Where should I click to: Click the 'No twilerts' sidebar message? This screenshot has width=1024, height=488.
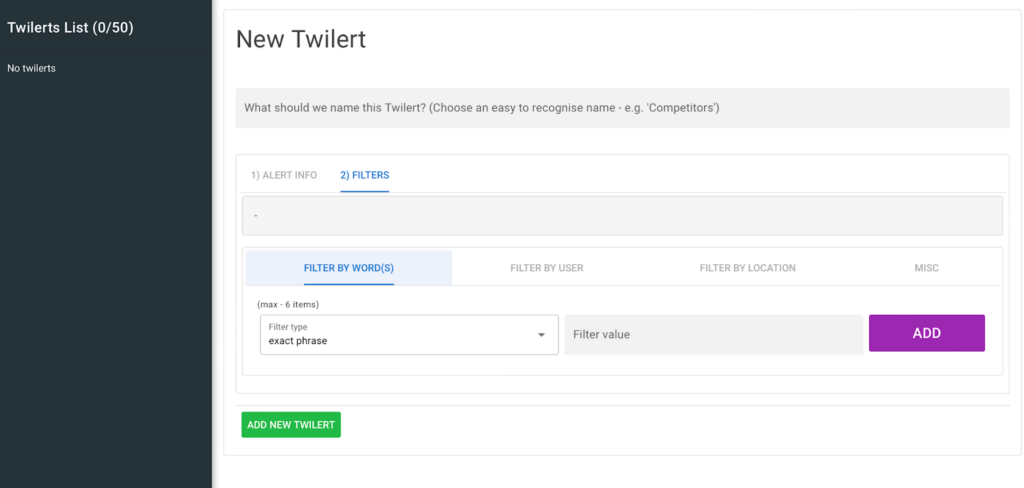(x=31, y=68)
